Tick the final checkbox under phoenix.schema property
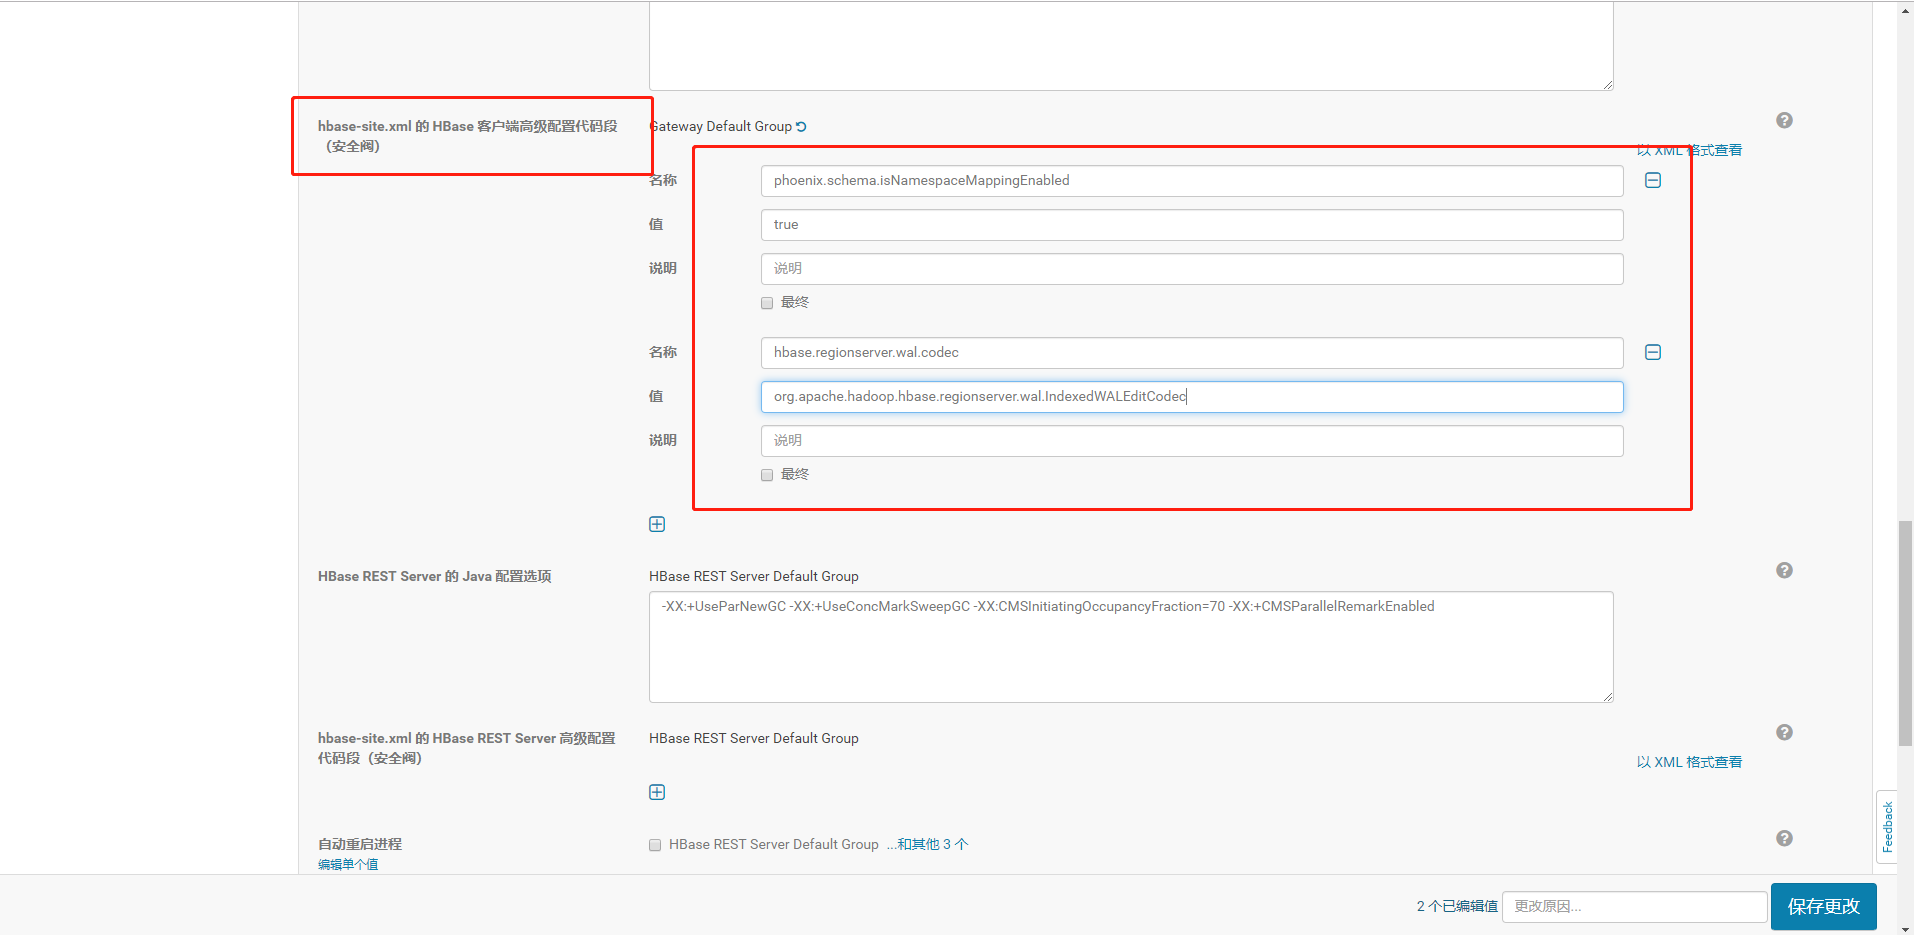The width and height of the screenshot is (1914, 935). (x=767, y=303)
